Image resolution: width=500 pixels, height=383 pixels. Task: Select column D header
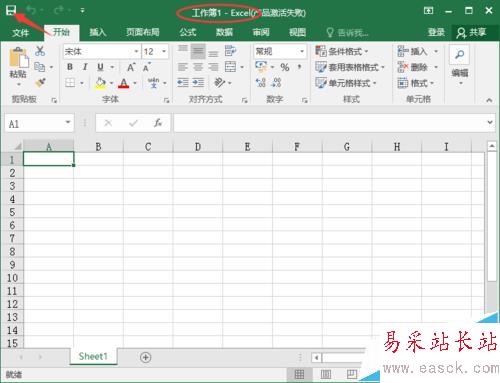(x=197, y=146)
